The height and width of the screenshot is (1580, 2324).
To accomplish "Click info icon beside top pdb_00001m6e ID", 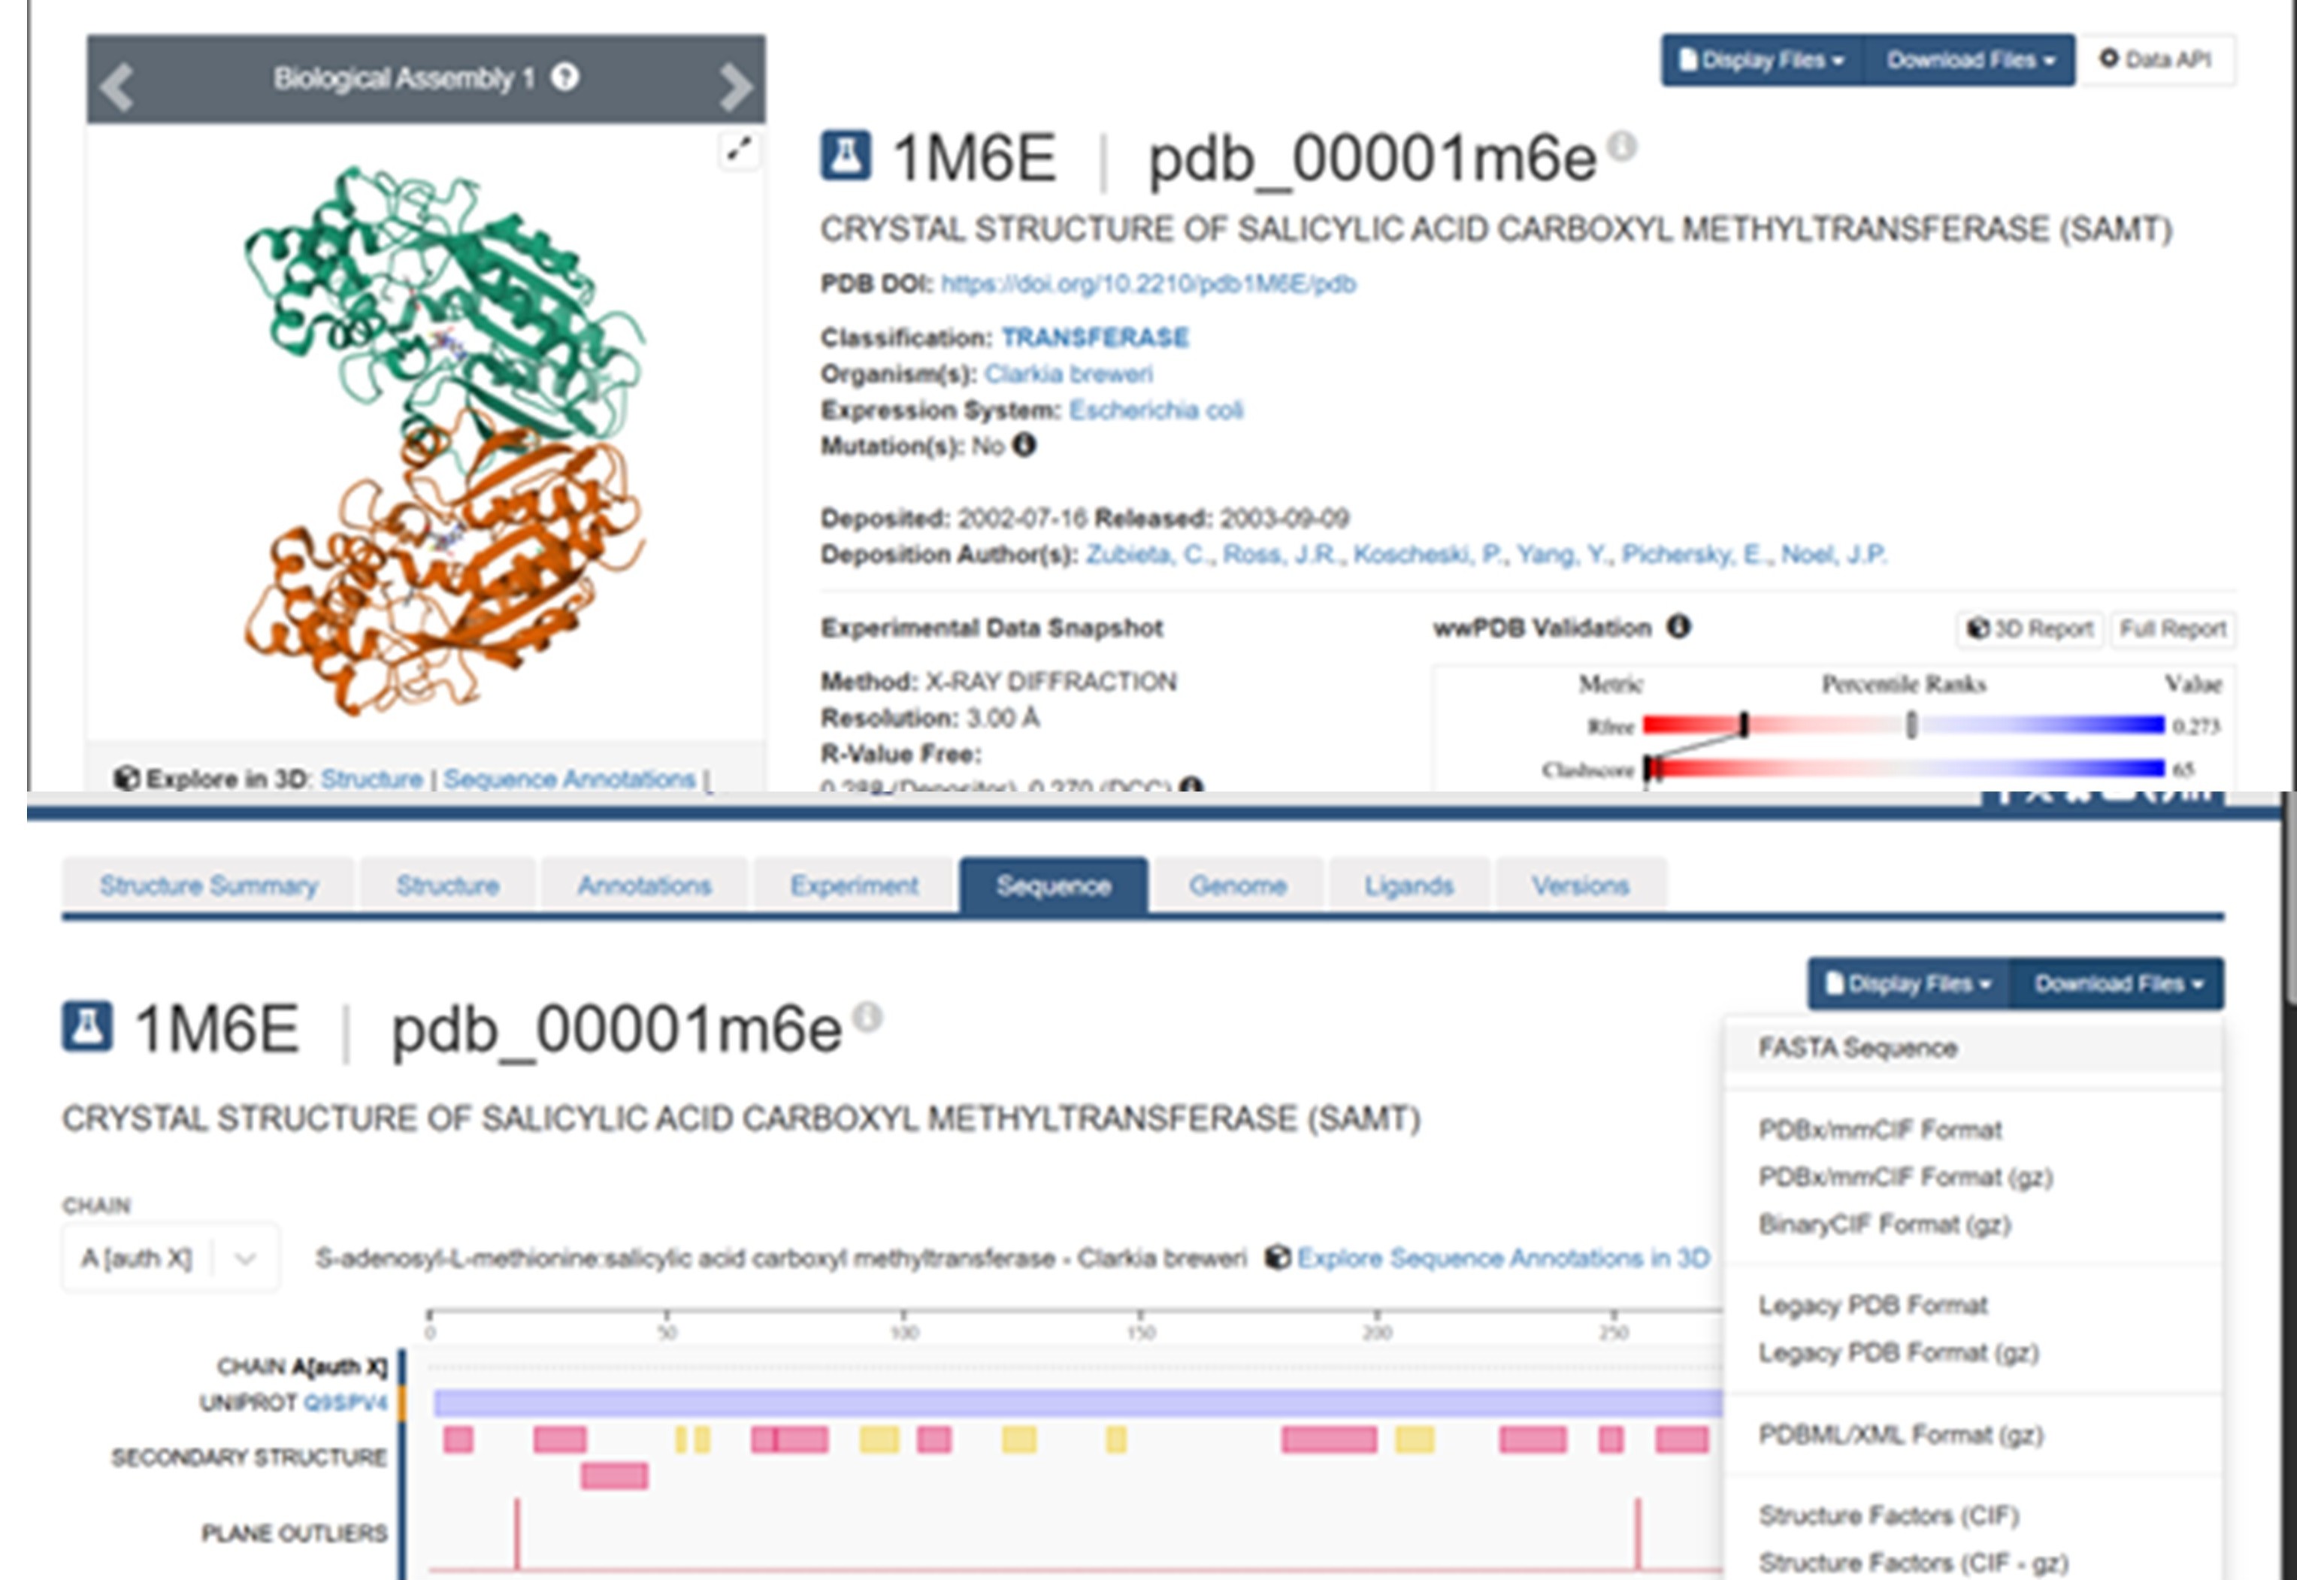I will point(1622,146).
